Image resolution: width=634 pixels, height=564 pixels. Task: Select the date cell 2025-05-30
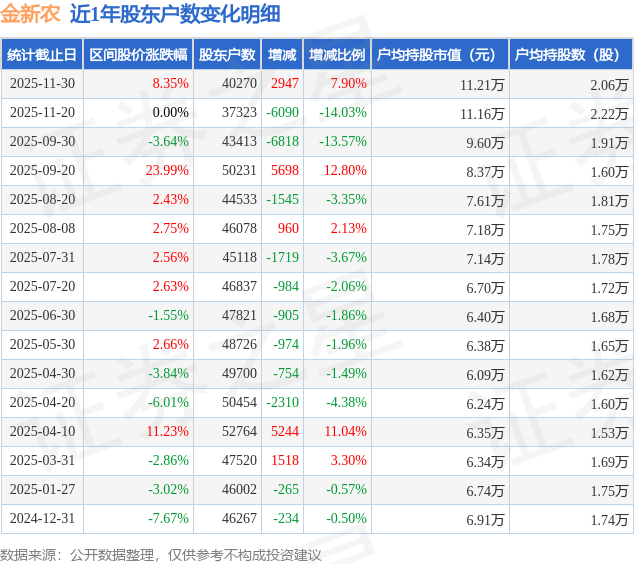(42, 345)
